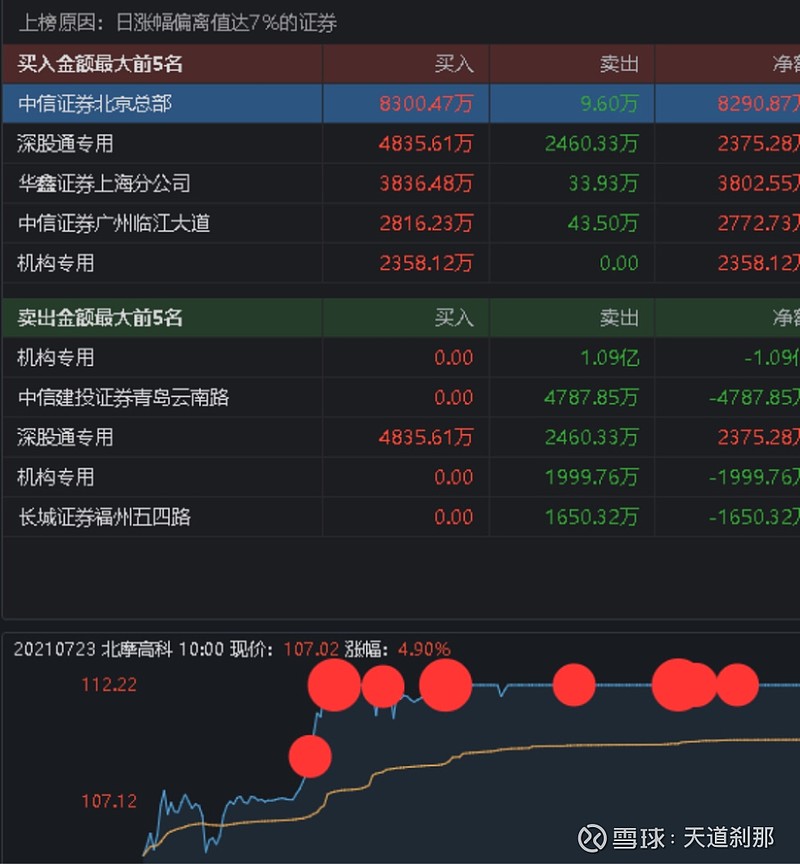Click the 107.12 price axis label
800x864 pixels.
pos(109,801)
